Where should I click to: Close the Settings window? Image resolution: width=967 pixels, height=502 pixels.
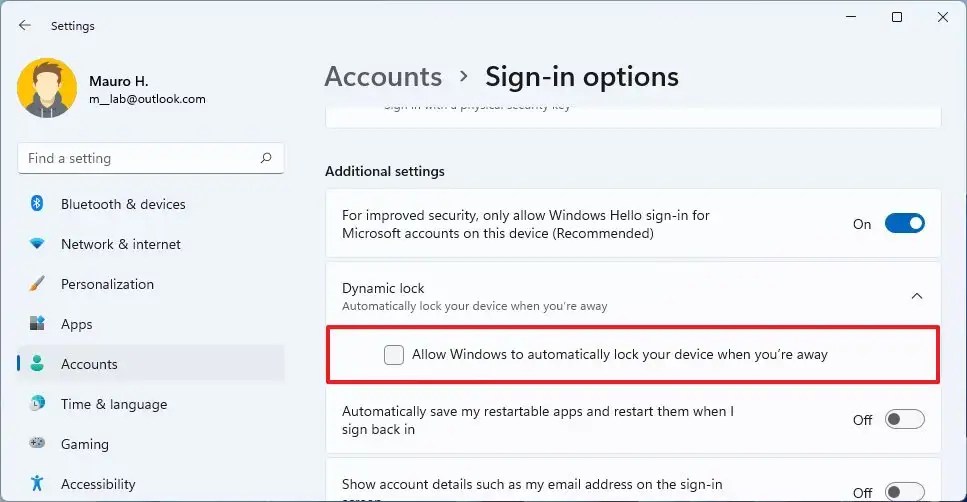tap(942, 17)
